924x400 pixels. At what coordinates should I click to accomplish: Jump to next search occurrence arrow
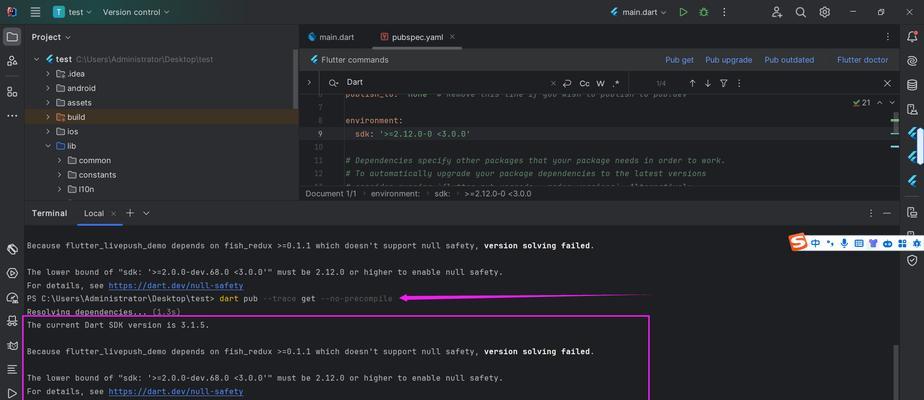pos(708,83)
